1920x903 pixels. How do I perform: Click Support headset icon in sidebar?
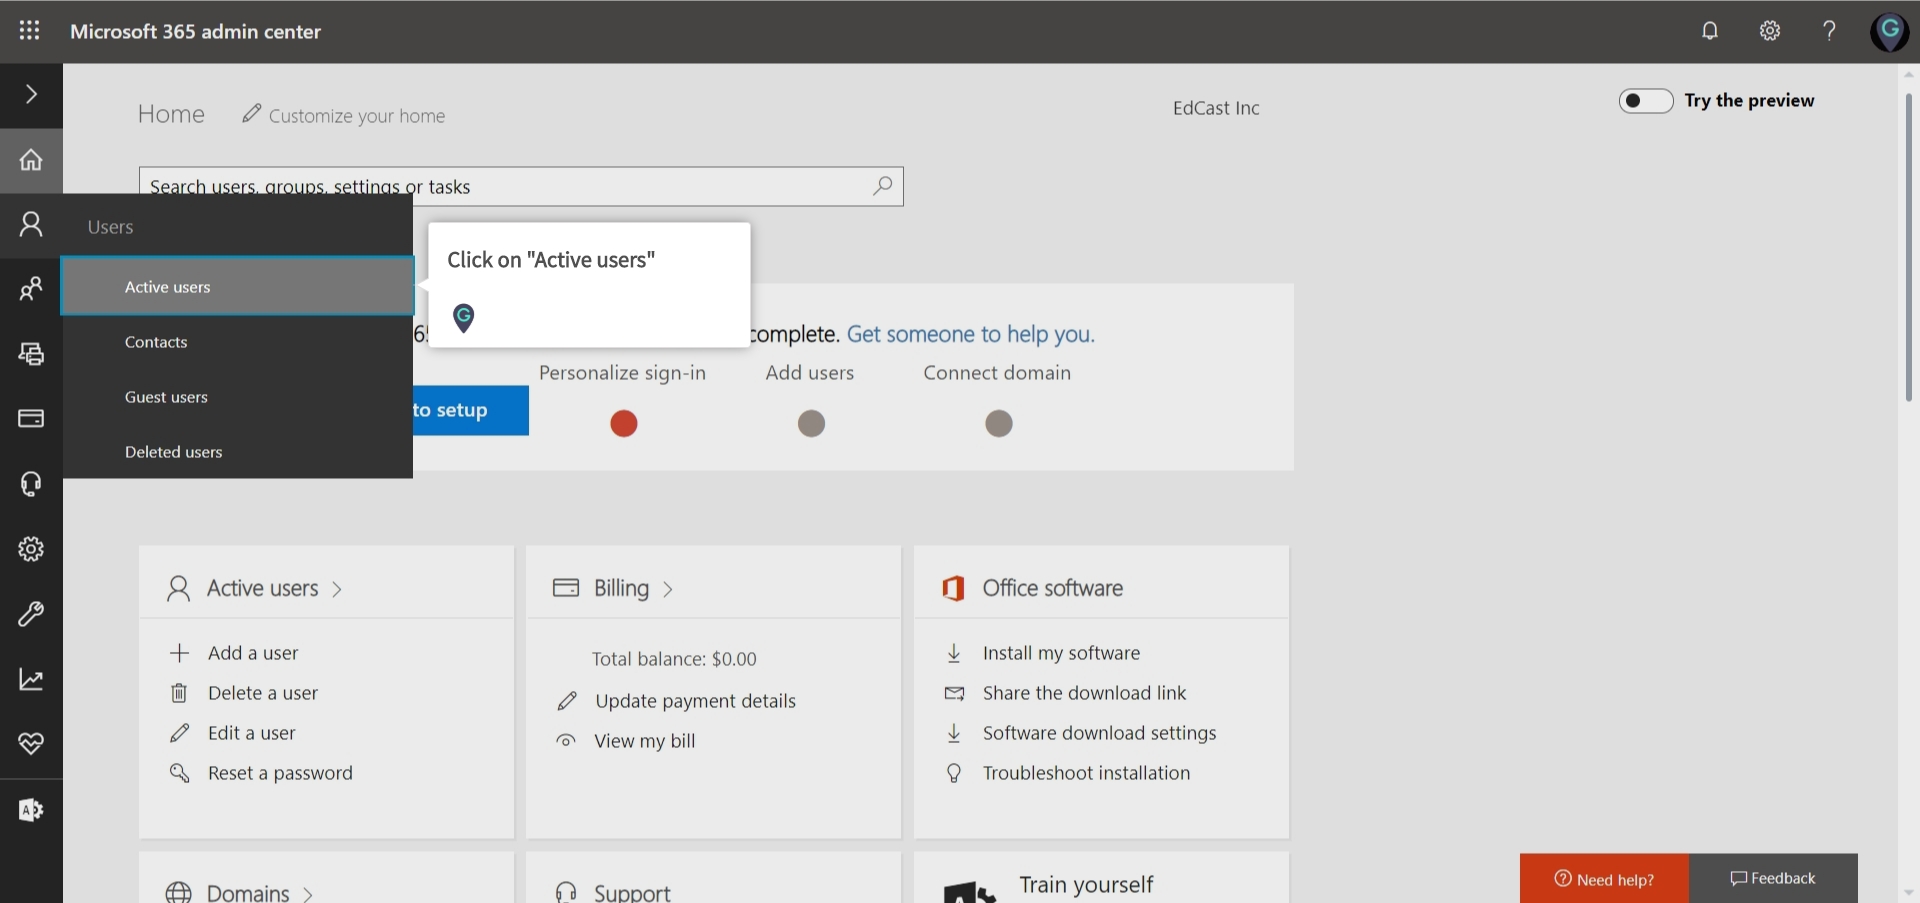31,484
